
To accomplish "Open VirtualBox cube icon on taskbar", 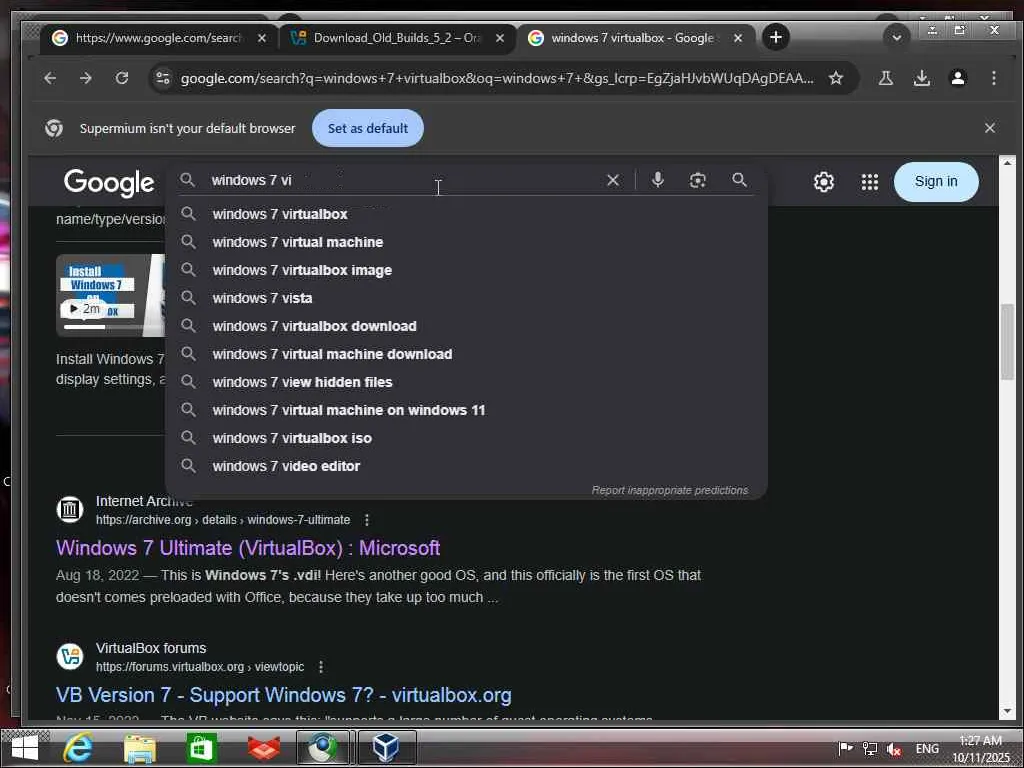I will point(387,748).
